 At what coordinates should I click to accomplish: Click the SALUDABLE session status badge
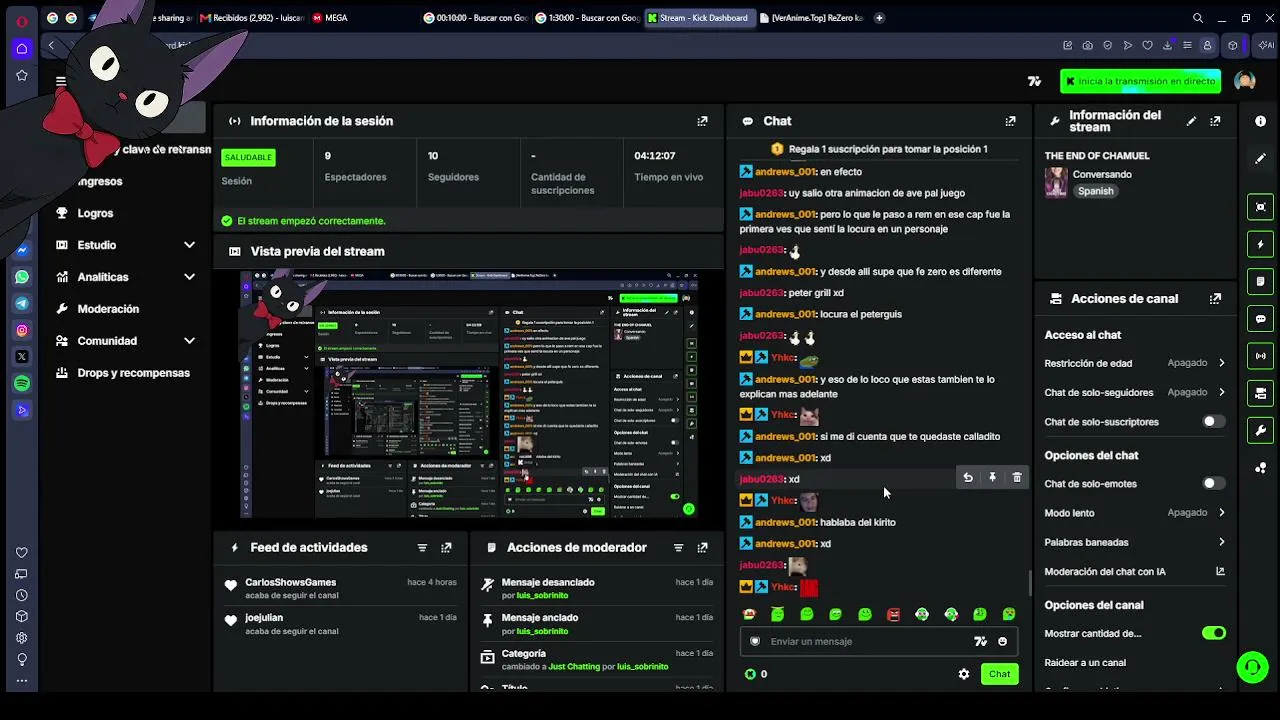[248, 157]
